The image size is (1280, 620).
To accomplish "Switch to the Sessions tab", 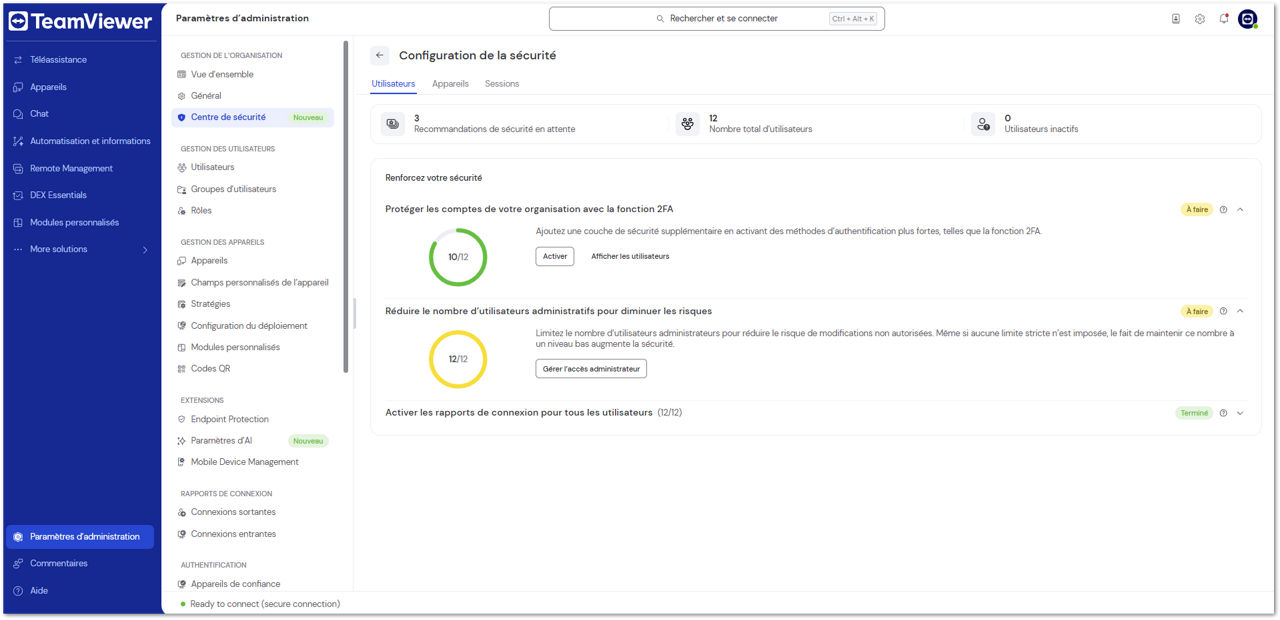I will click(502, 84).
